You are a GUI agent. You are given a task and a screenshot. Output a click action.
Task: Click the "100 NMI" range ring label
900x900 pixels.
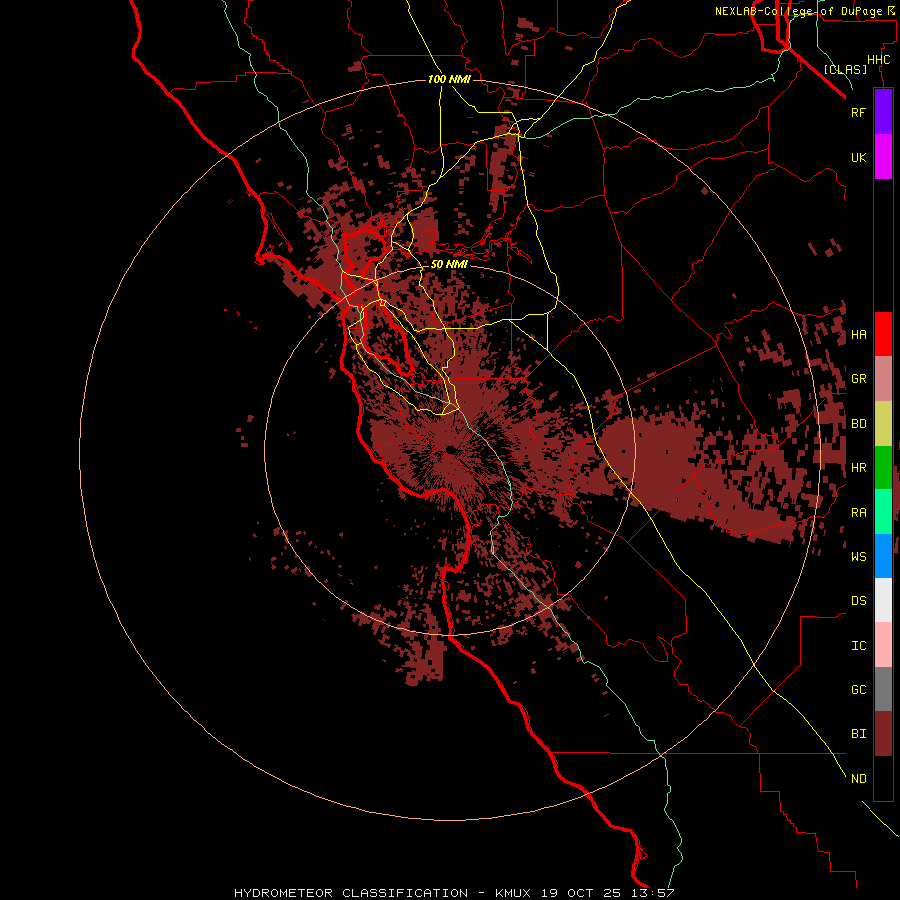click(449, 79)
